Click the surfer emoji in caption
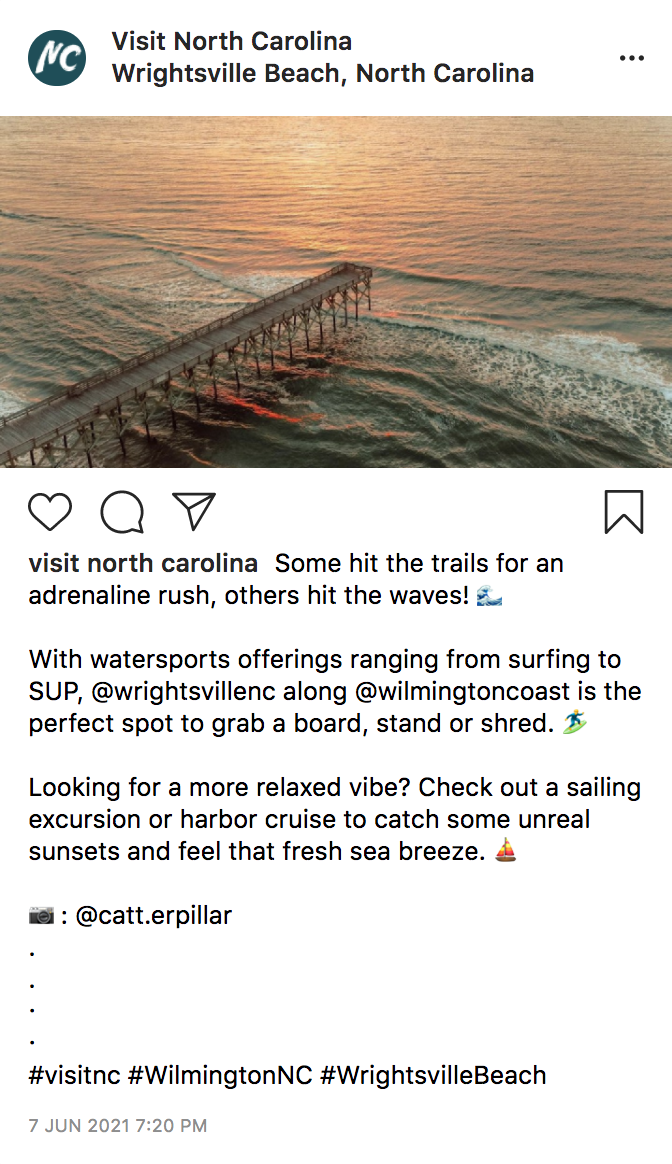Viewport: 672px width, 1164px height. coord(575,724)
